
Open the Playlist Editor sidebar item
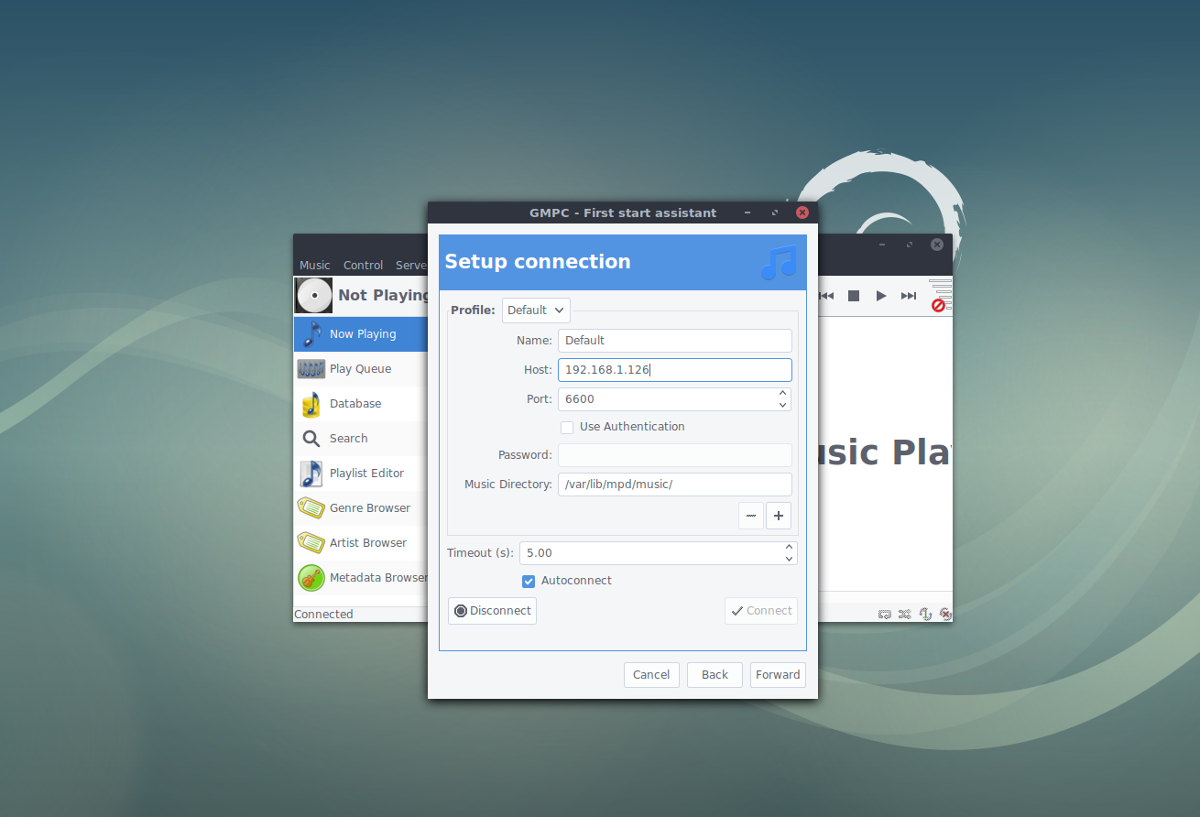(361, 473)
